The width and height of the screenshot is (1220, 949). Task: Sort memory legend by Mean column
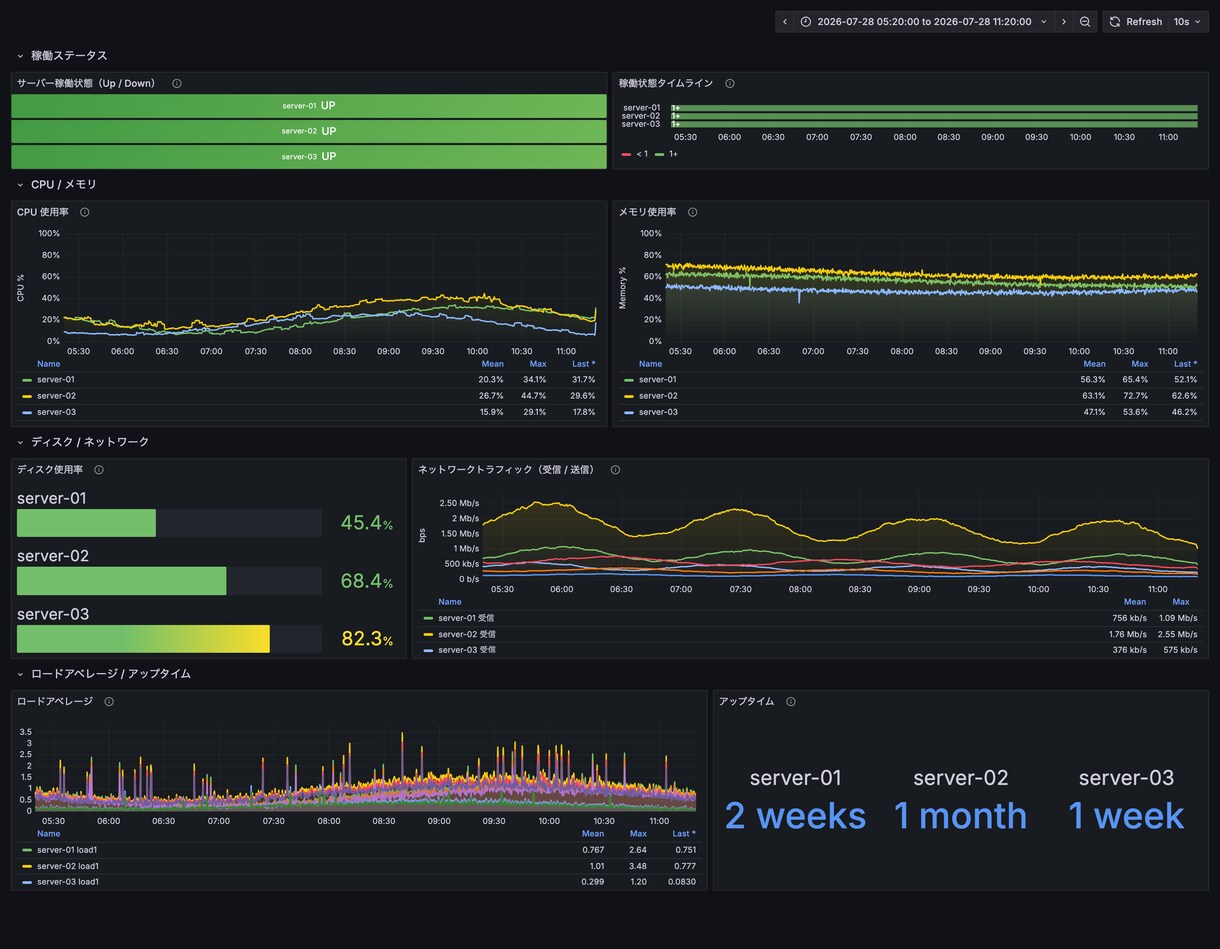click(x=1094, y=364)
